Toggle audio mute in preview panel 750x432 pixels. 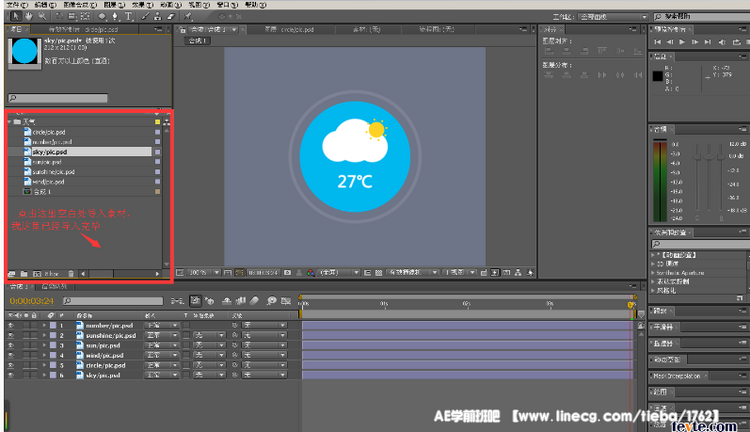[722, 42]
